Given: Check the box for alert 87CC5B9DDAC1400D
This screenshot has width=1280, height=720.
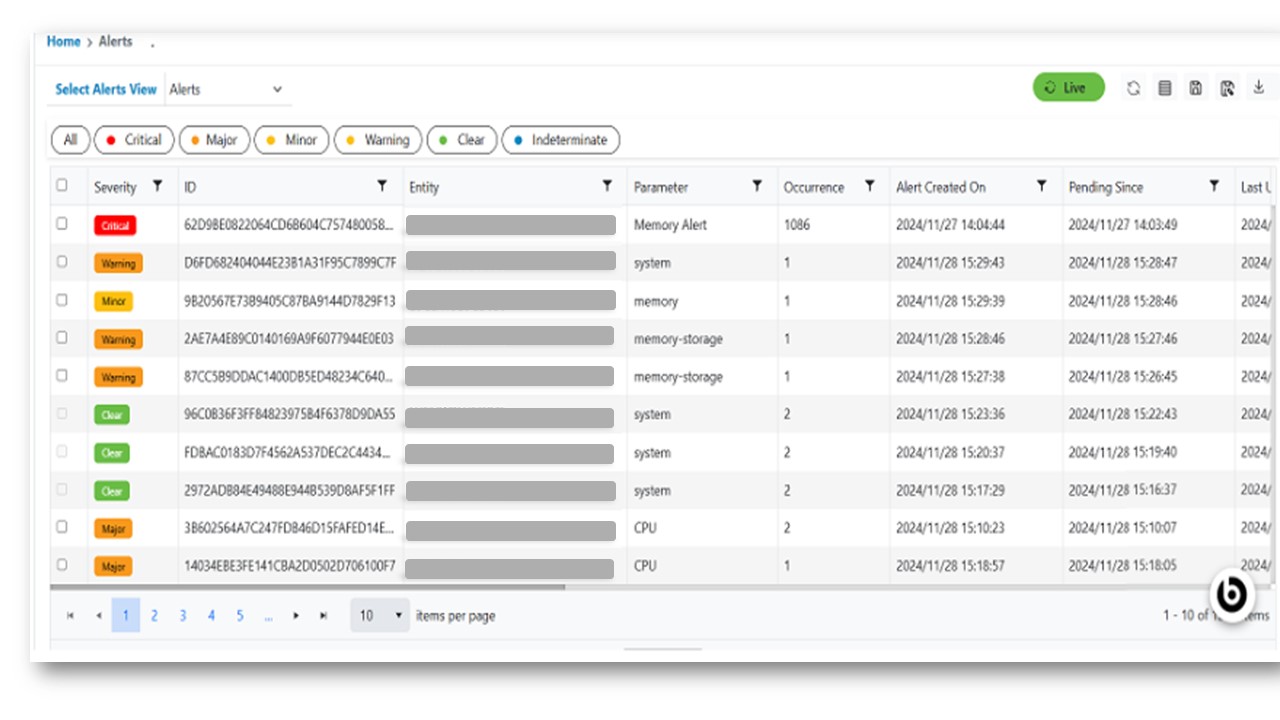Looking at the screenshot, I should [x=62, y=376].
